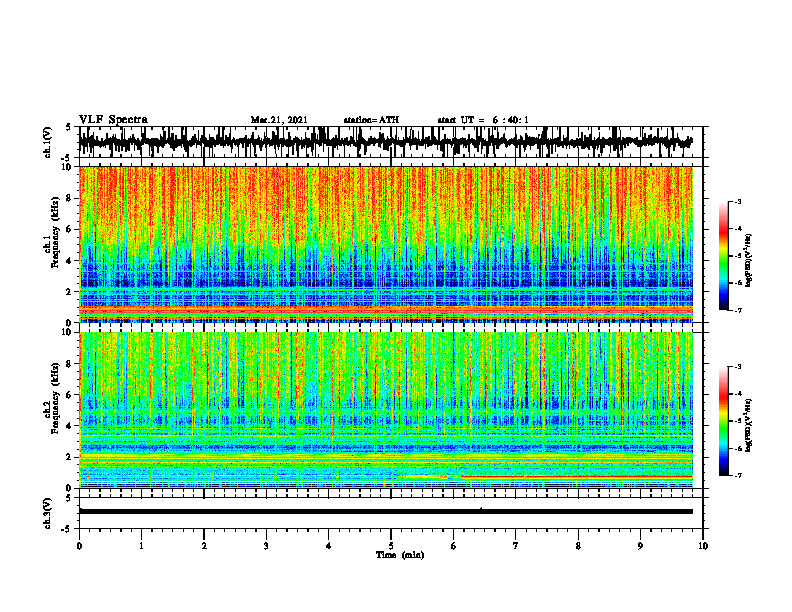Click the ch.2 spectrogram color scale bar
Viewport: 792px width, 612px height.
pos(724,421)
